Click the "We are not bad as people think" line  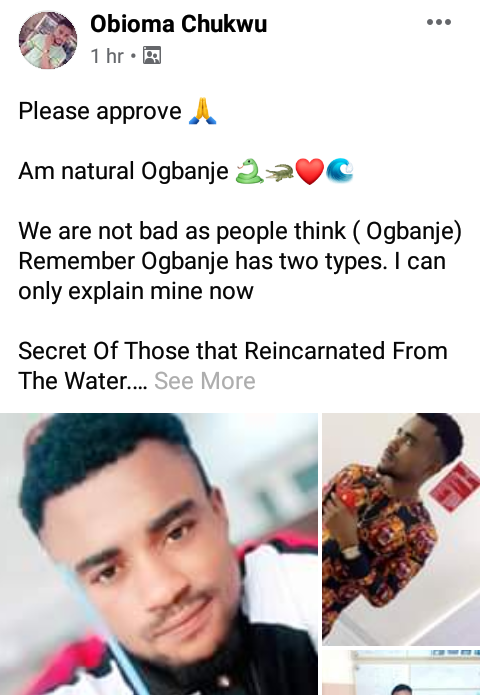point(240,231)
